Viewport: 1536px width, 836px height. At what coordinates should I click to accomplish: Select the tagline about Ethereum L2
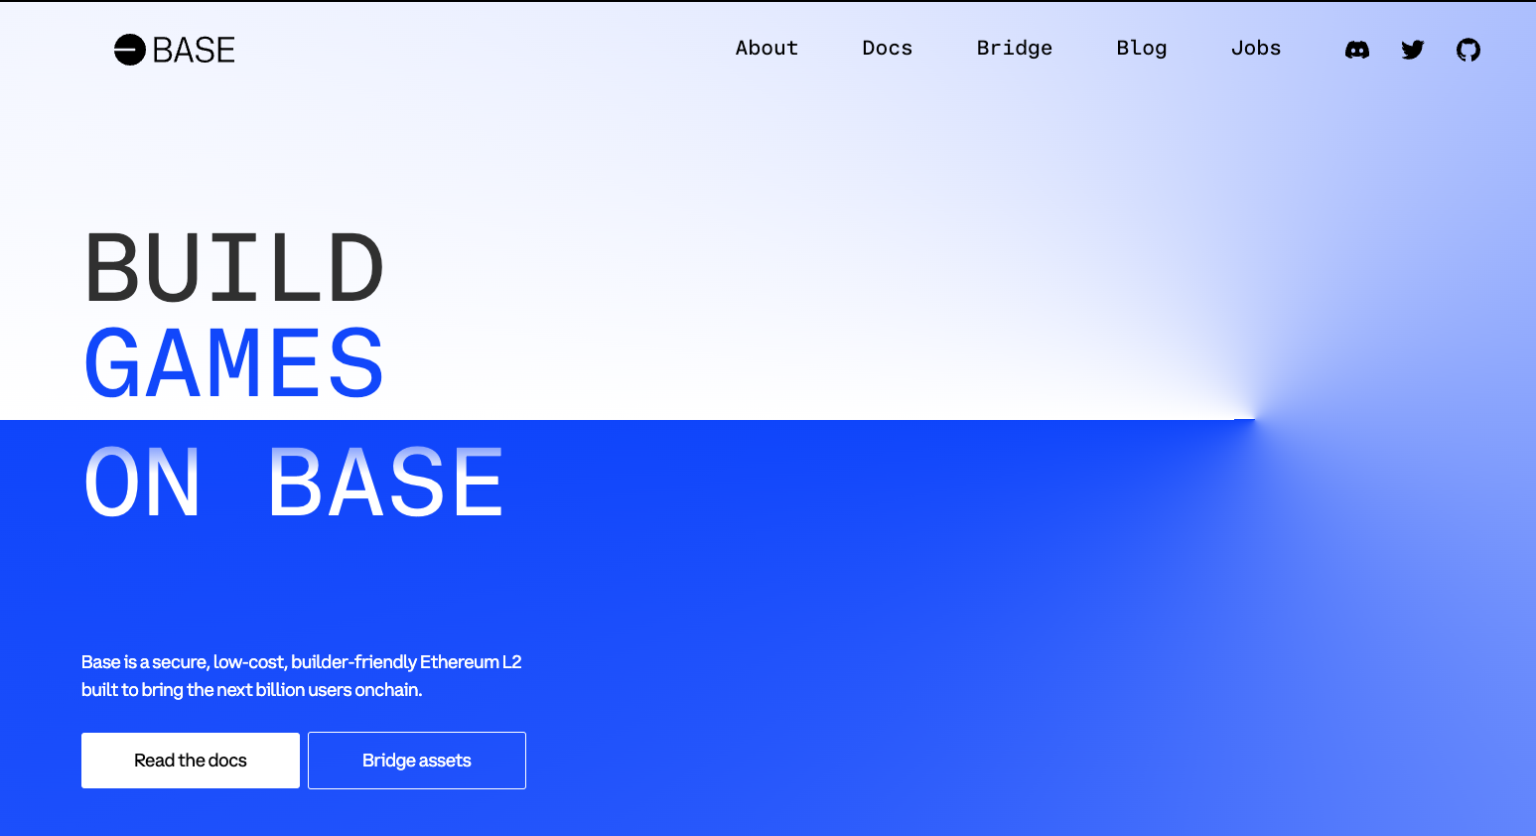click(302, 675)
